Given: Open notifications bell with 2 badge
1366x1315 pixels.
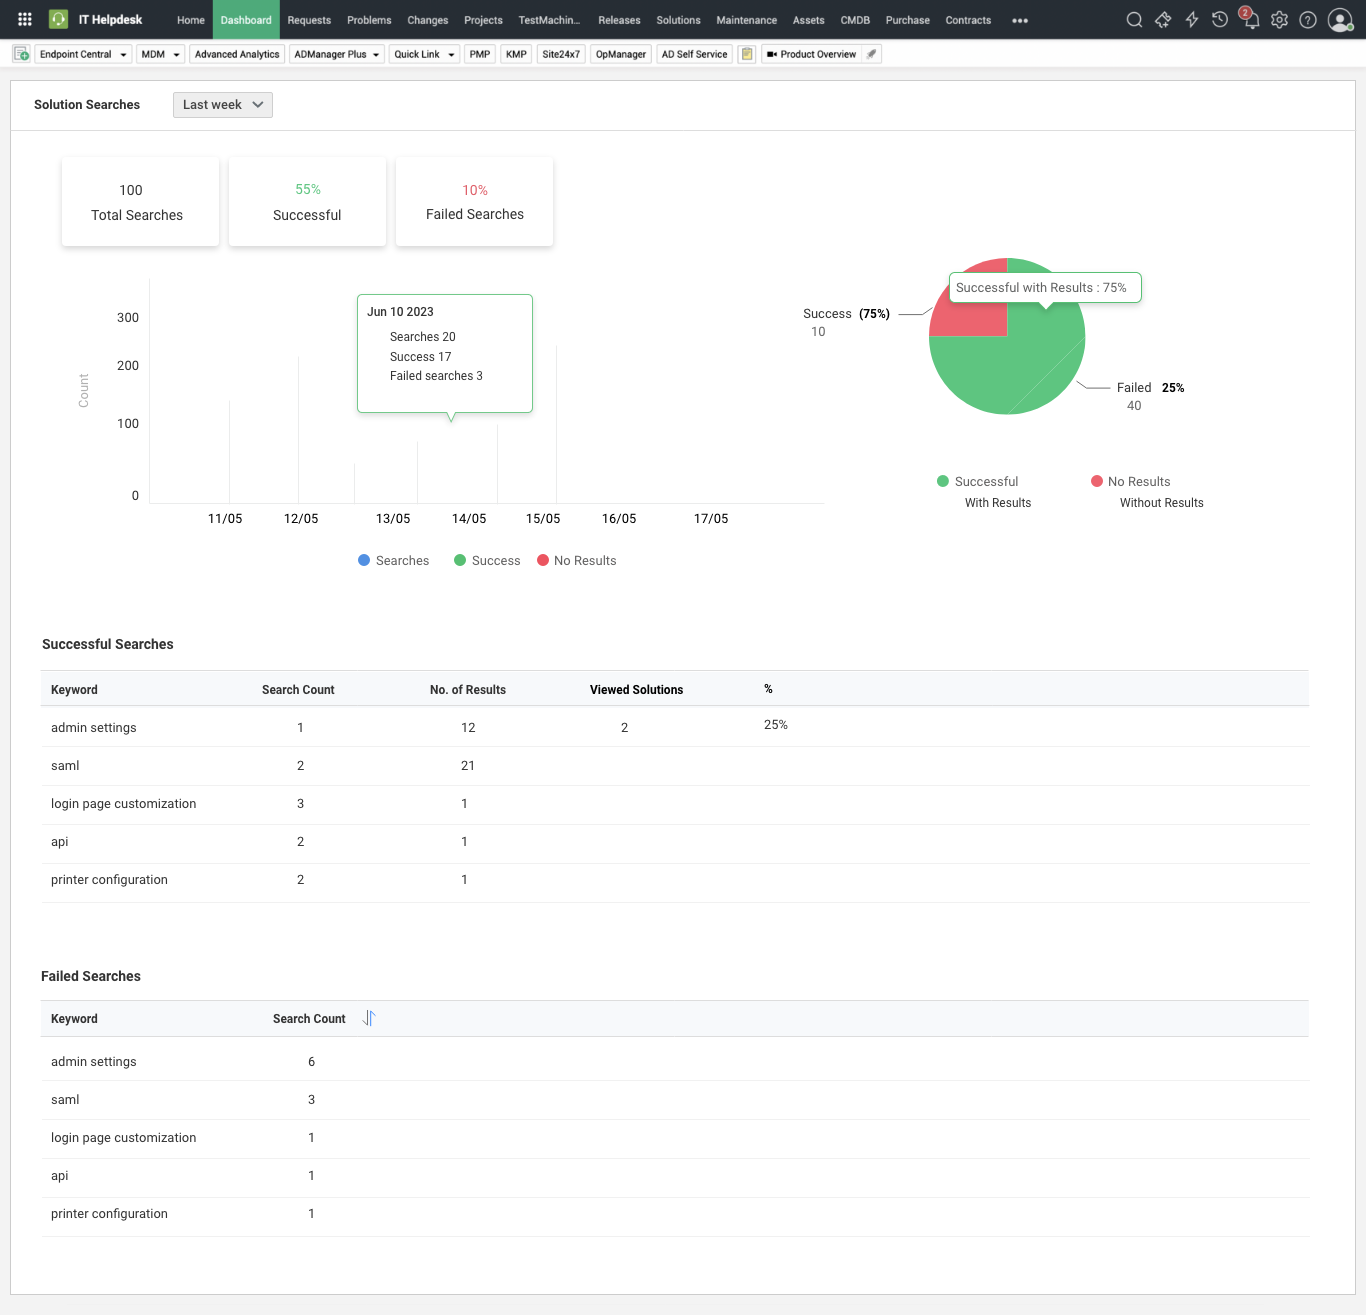Looking at the screenshot, I should [x=1250, y=20].
